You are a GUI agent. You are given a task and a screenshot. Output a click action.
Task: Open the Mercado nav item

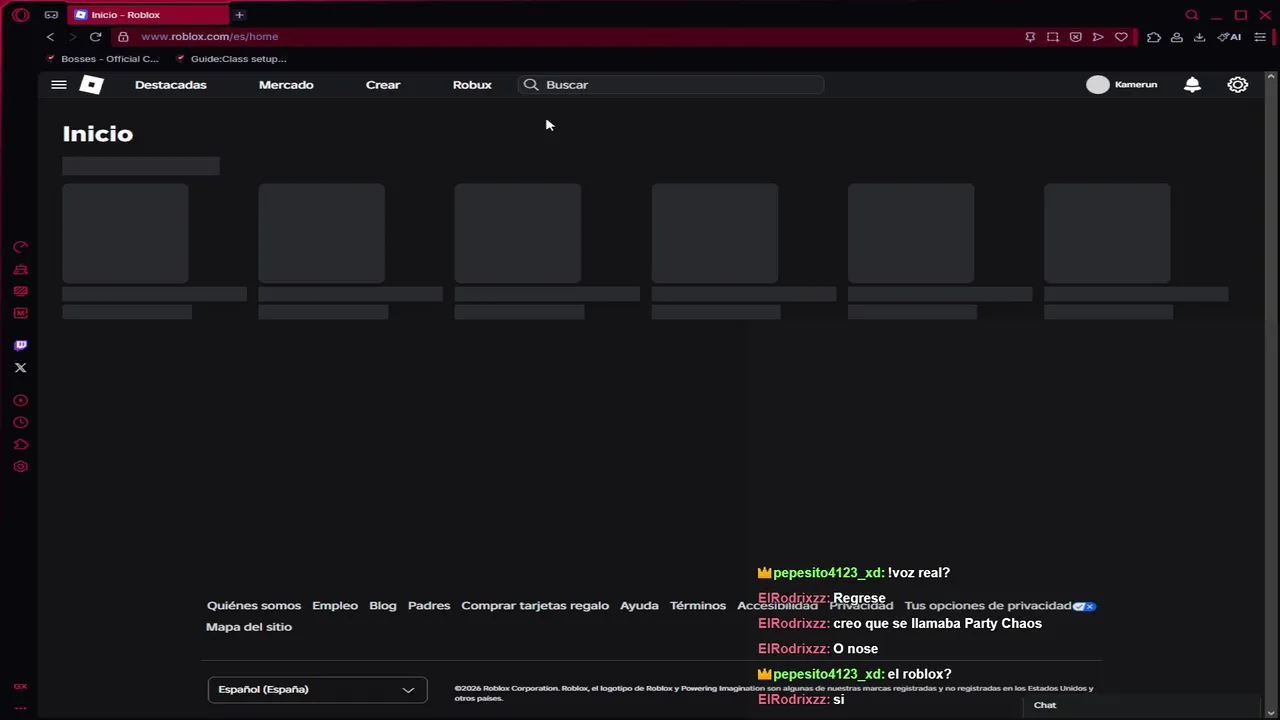coord(286,85)
